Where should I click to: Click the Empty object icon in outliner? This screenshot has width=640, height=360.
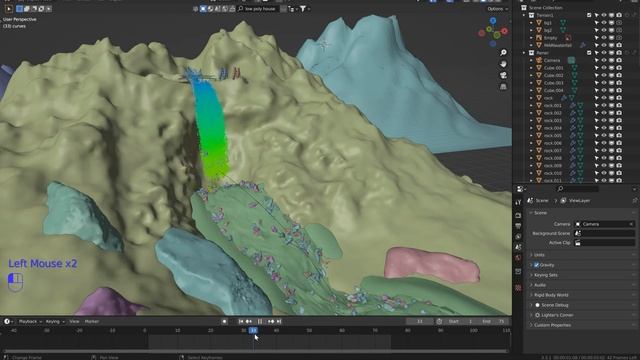pos(539,38)
